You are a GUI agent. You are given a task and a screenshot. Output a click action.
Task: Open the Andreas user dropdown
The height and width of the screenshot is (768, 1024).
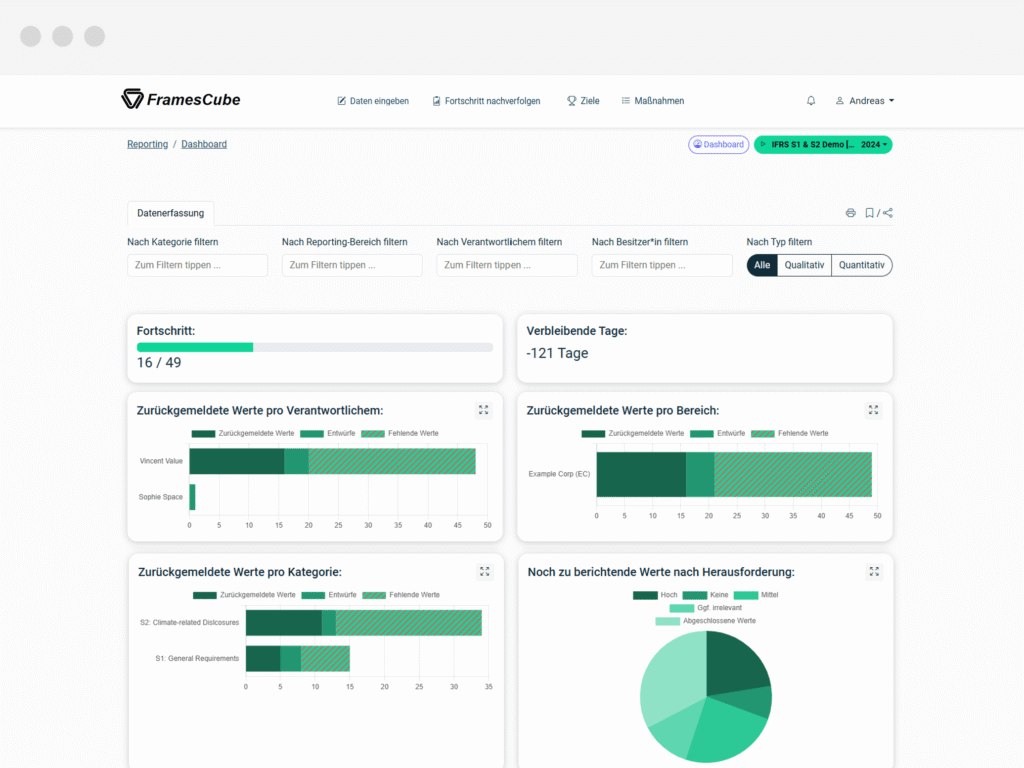click(x=865, y=101)
